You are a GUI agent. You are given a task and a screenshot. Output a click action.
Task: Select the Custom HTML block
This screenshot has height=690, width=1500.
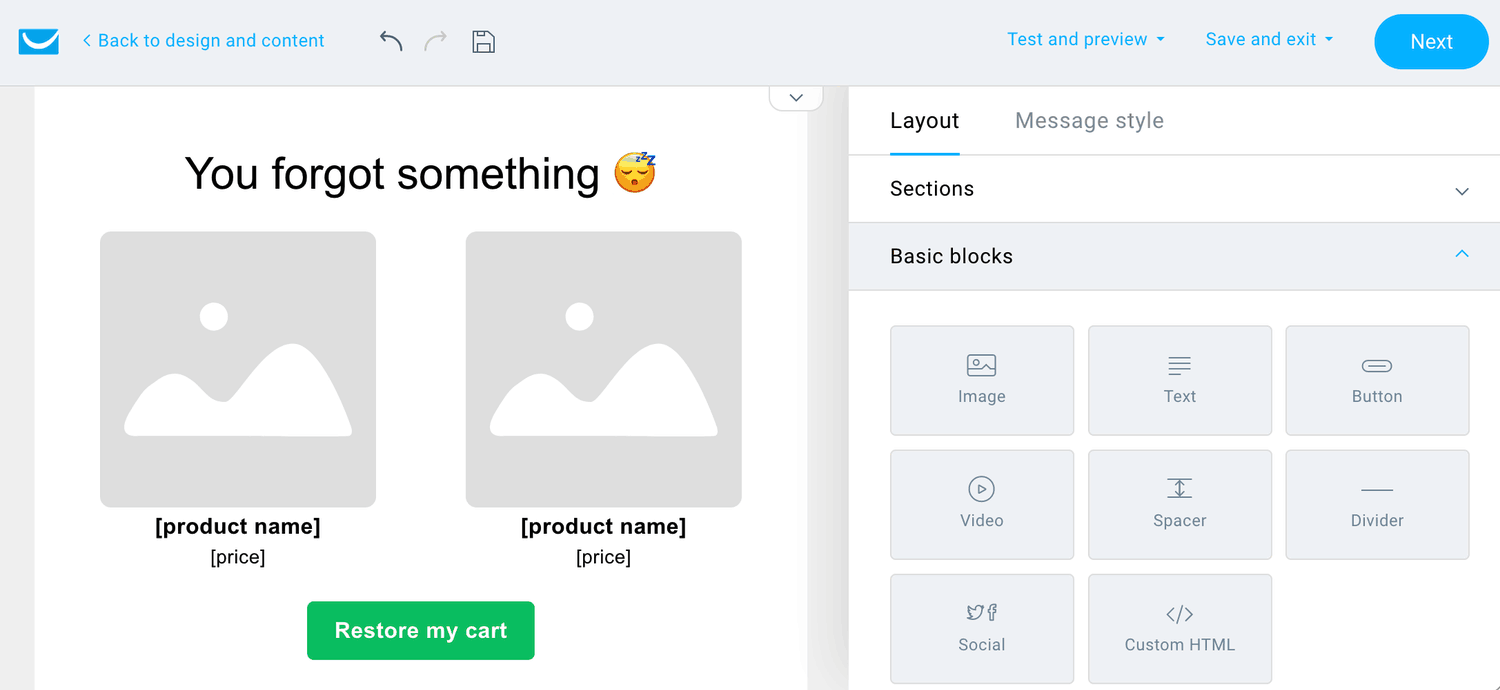1180,628
